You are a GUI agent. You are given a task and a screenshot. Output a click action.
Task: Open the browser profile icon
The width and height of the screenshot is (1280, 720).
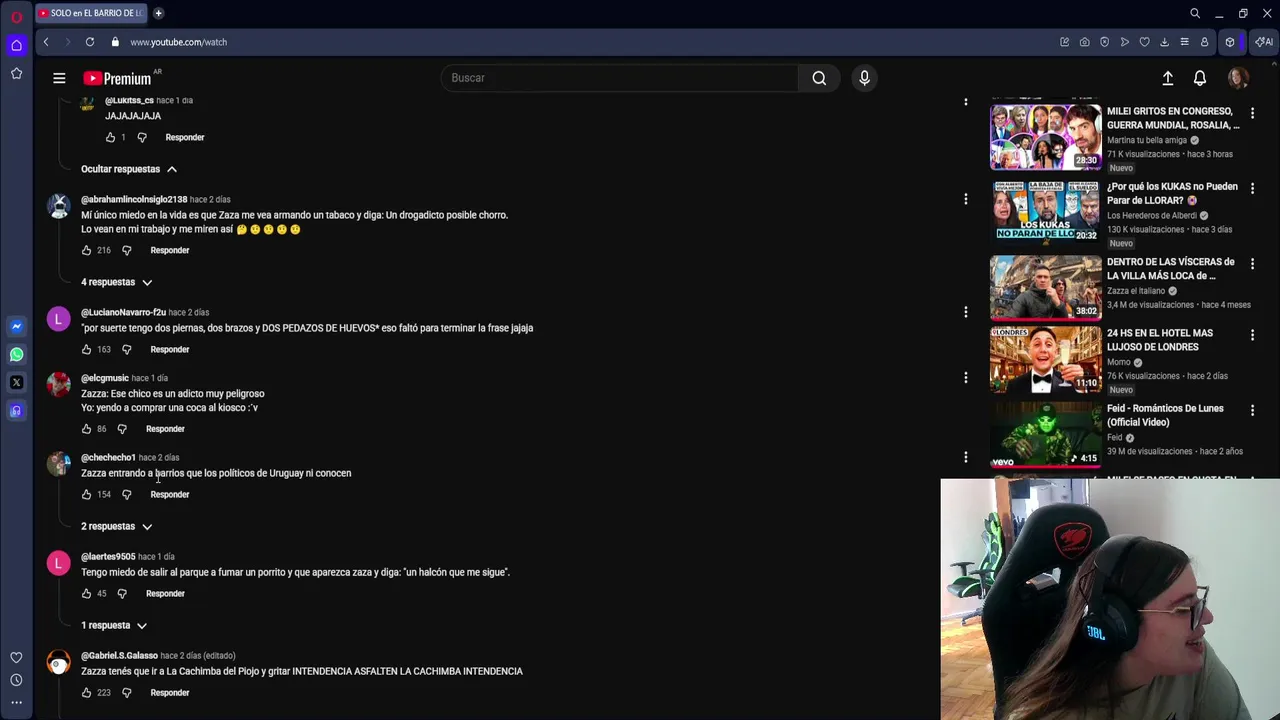pyautogui.click(x=1205, y=42)
